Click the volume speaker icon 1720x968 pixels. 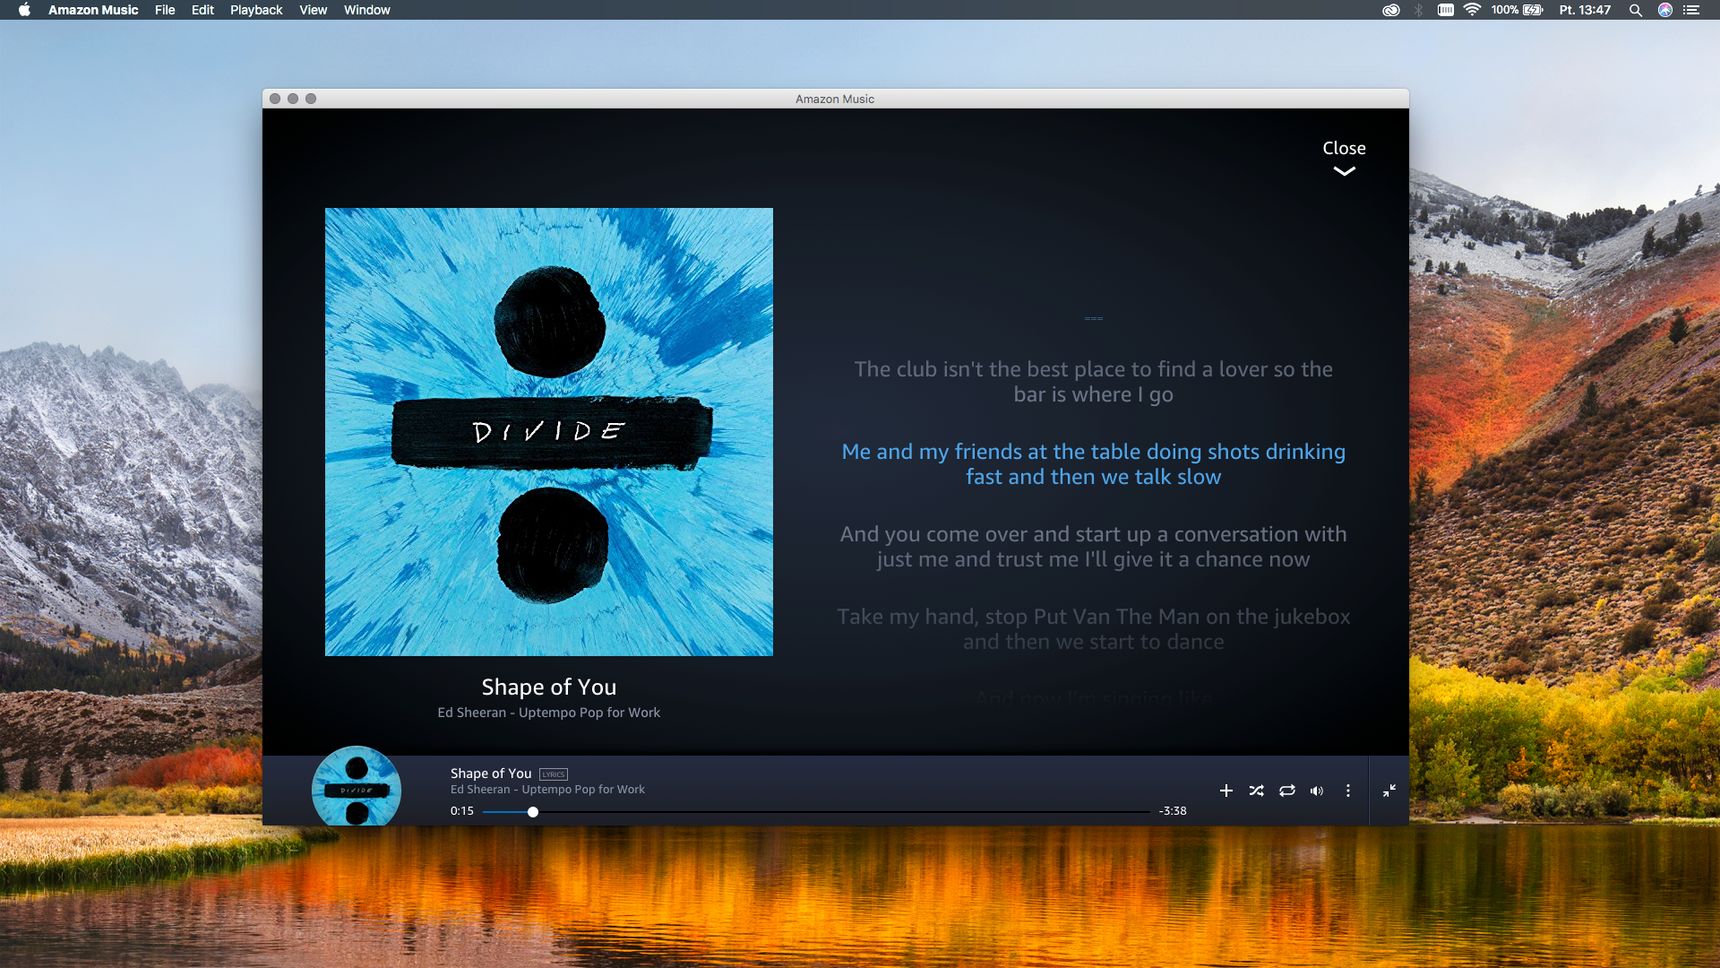point(1317,790)
